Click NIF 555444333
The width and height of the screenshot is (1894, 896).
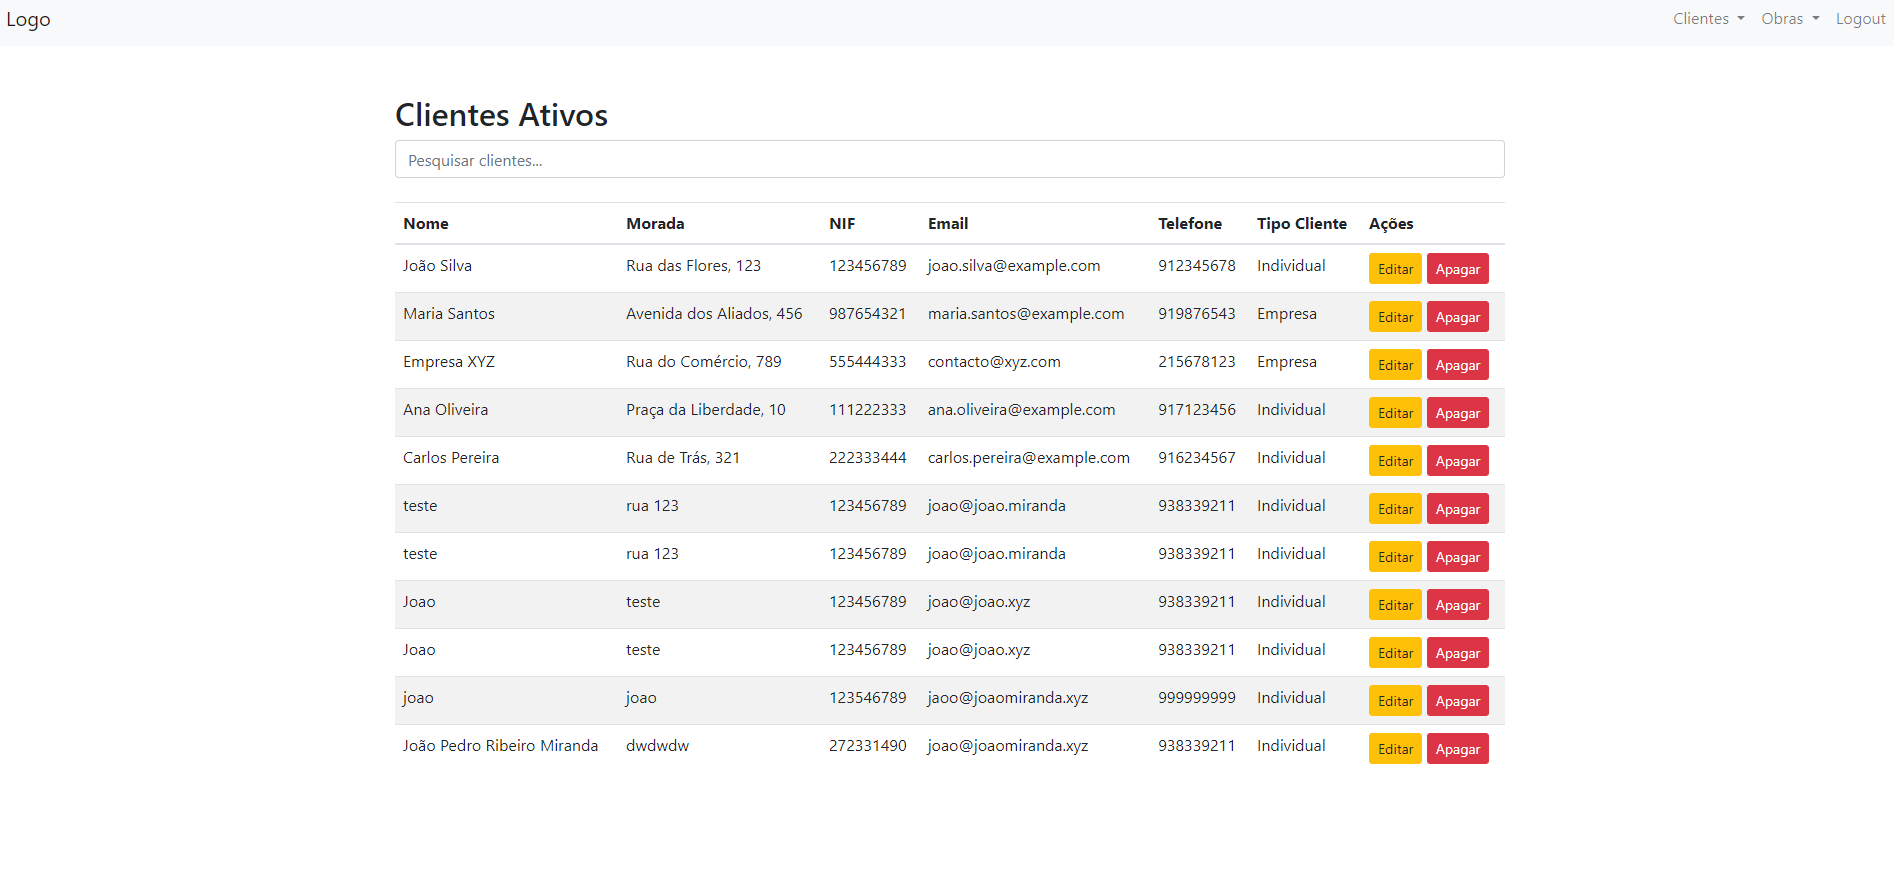[x=867, y=362]
